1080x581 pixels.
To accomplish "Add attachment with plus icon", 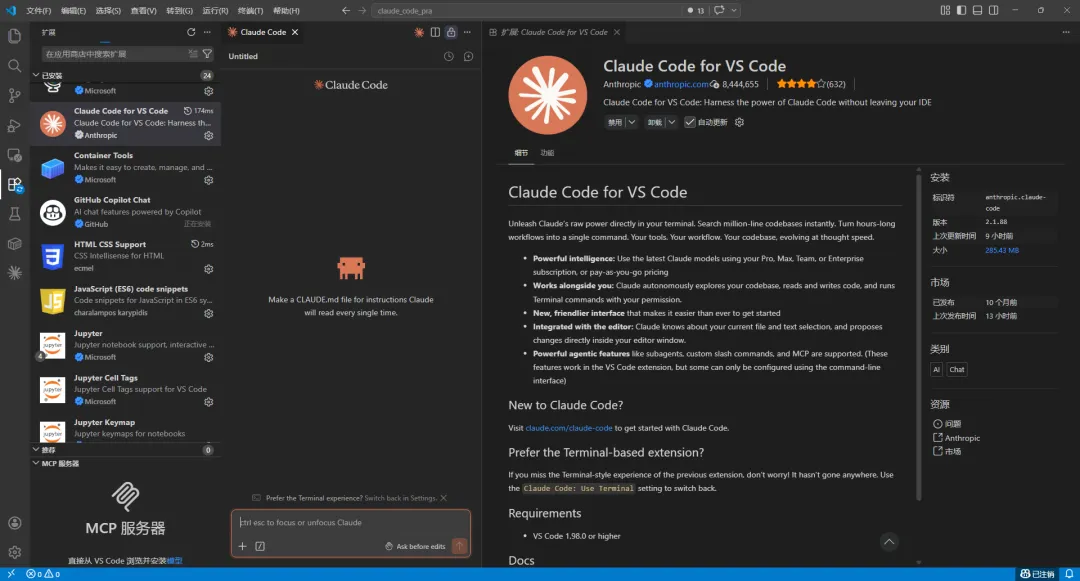I will point(242,546).
